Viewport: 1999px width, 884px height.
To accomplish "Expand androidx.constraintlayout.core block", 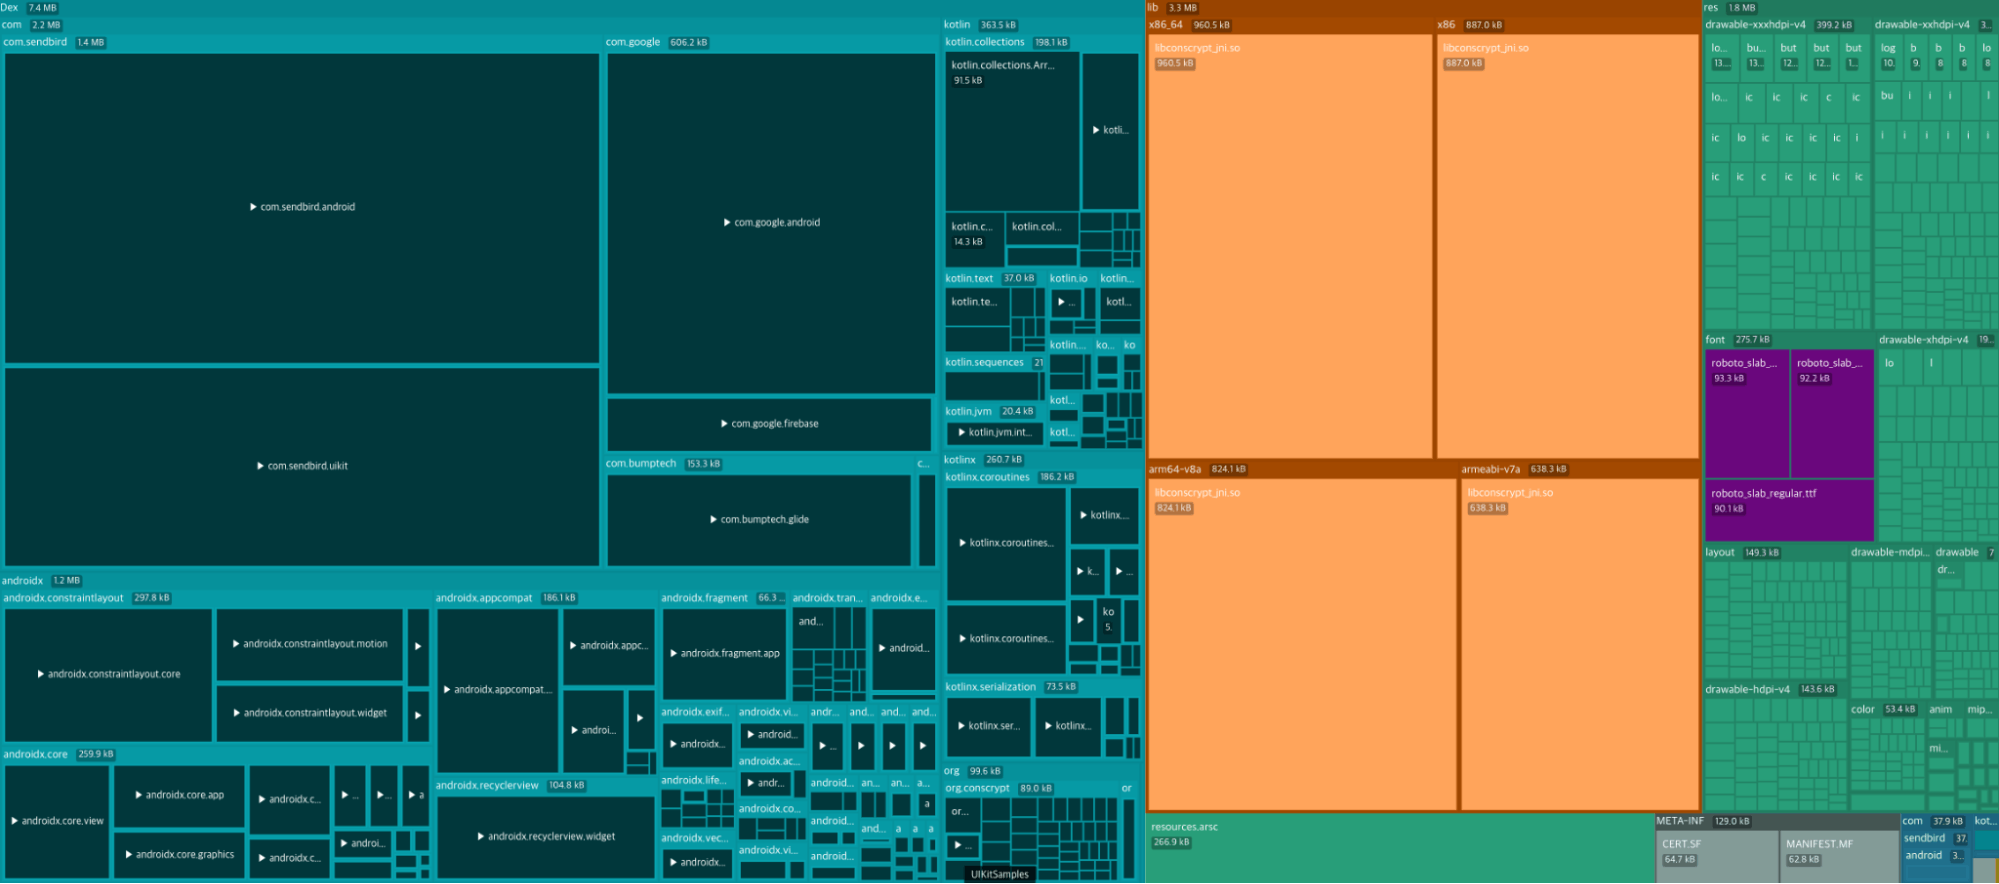I will pyautogui.click(x=108, y=675).
